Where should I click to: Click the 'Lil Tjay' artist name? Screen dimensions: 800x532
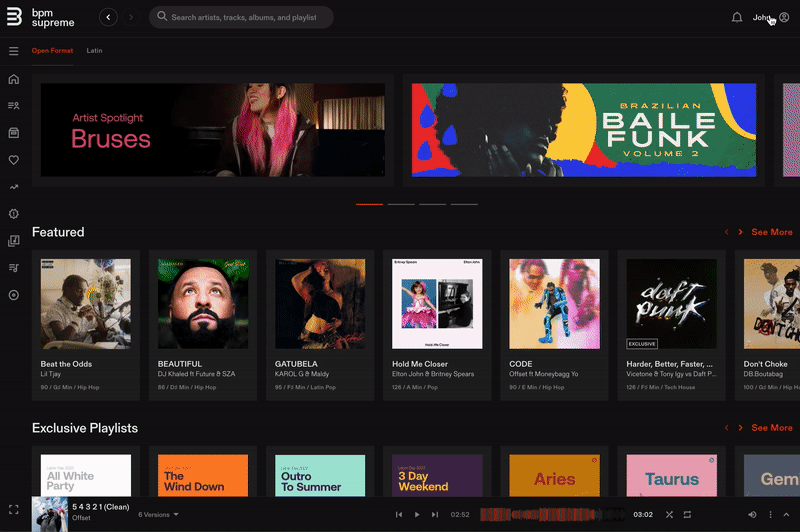pyautogui.click(x=51, y=374)
